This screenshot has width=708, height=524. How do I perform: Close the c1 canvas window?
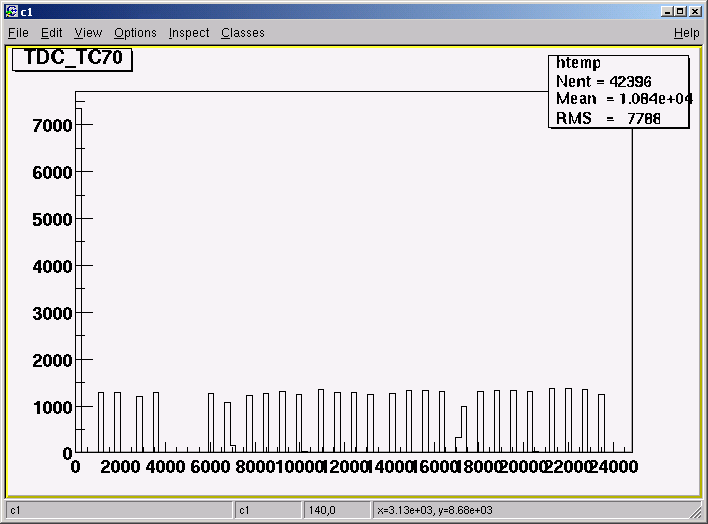[x=695, y=11]
